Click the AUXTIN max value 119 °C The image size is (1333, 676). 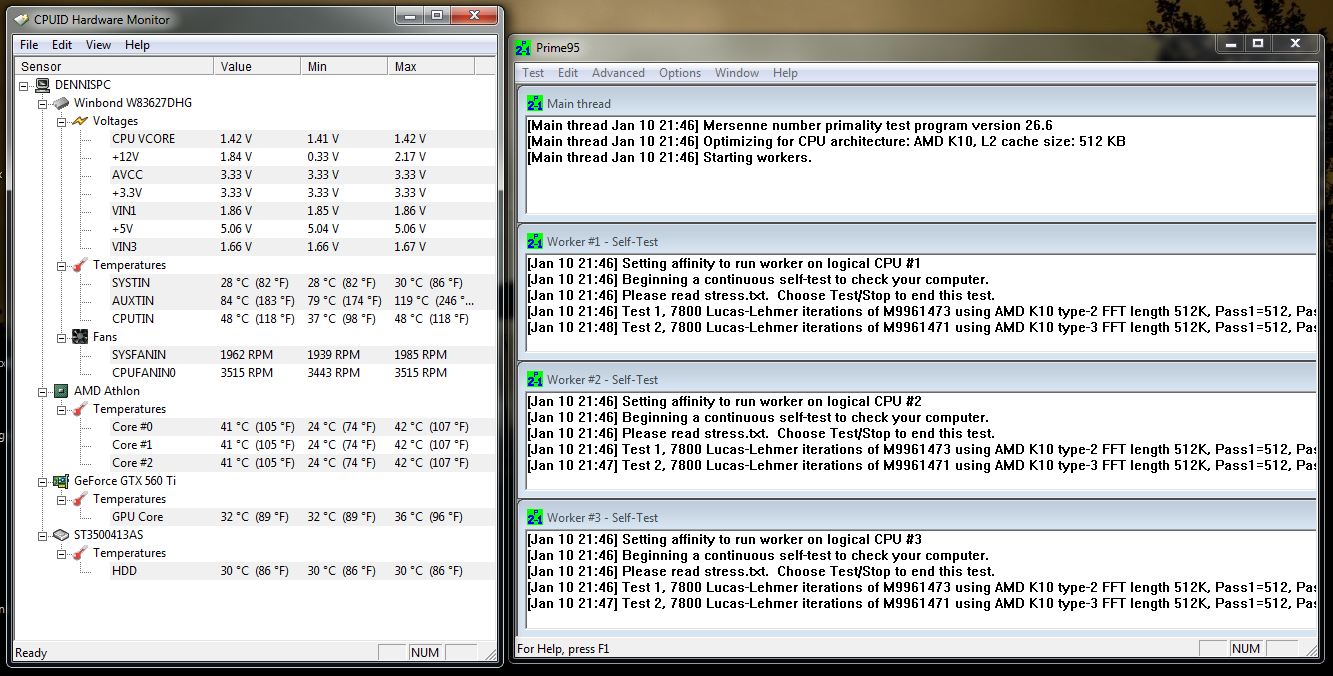point(433,301)
